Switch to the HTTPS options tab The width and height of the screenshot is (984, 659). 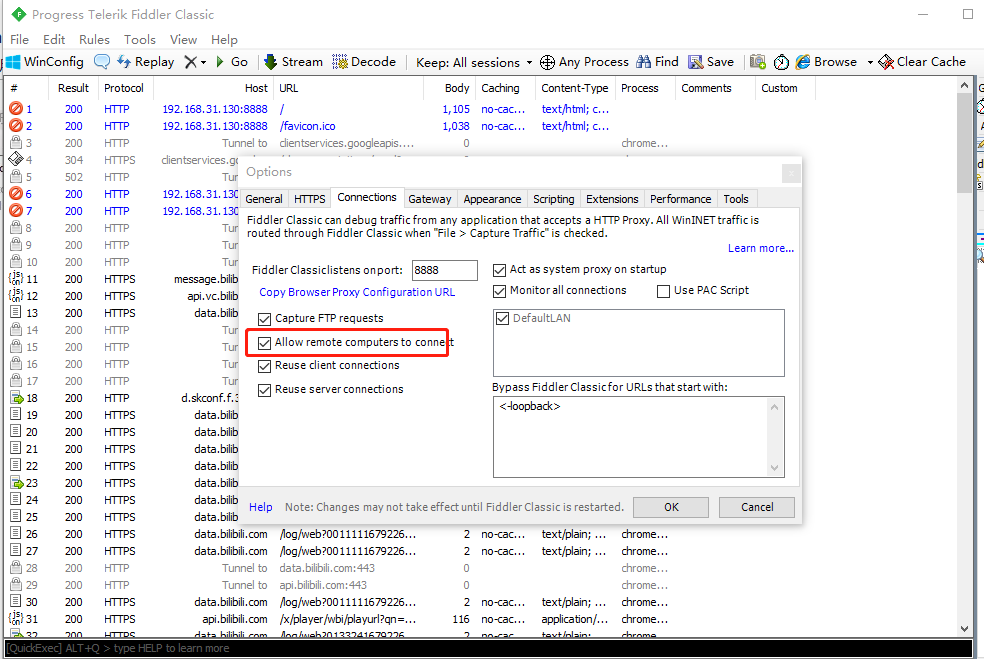[309, 199]
